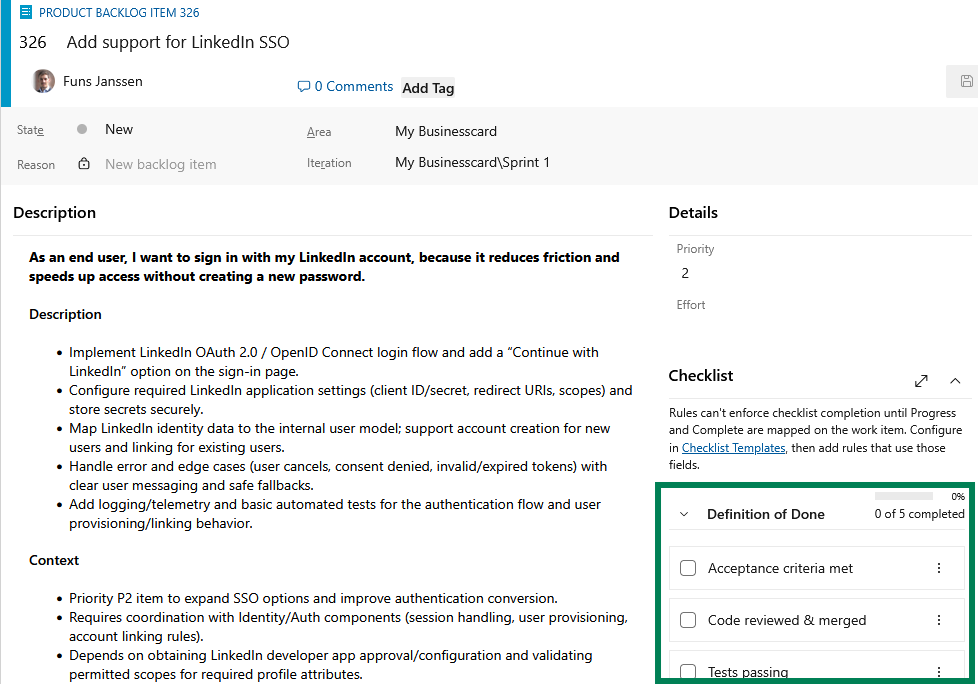
Task: Collapse the Checklist section with the chevron
Action: [955, 381]
